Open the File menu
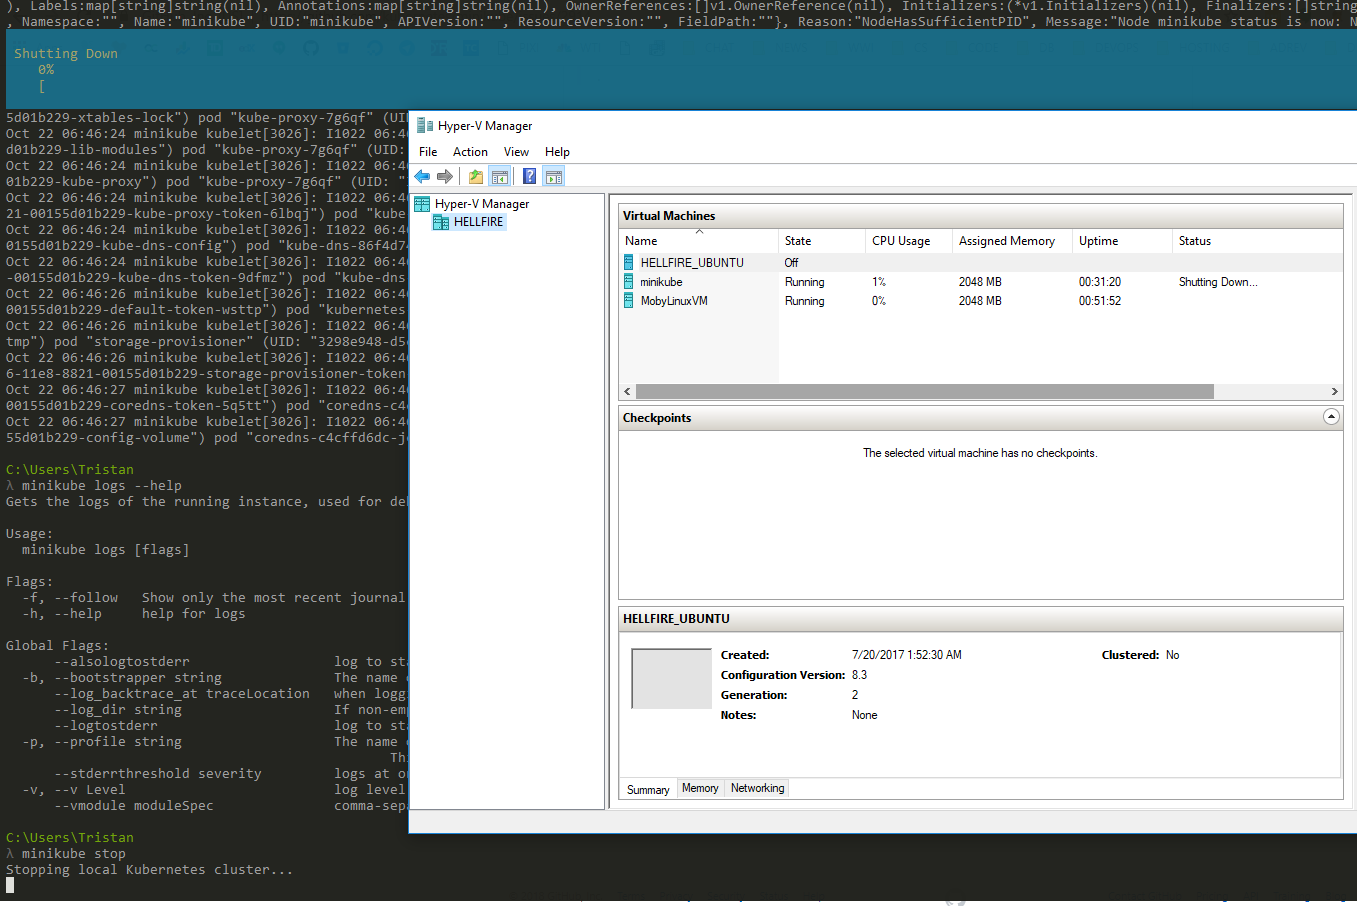Screen dimensions: 1357x906 click(x=428, y=152)
